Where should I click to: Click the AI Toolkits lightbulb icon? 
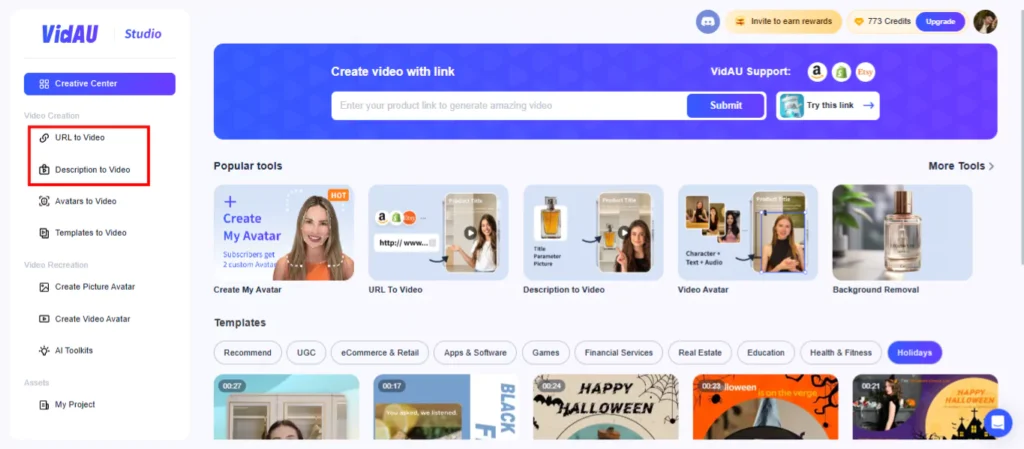pos(44,350)
